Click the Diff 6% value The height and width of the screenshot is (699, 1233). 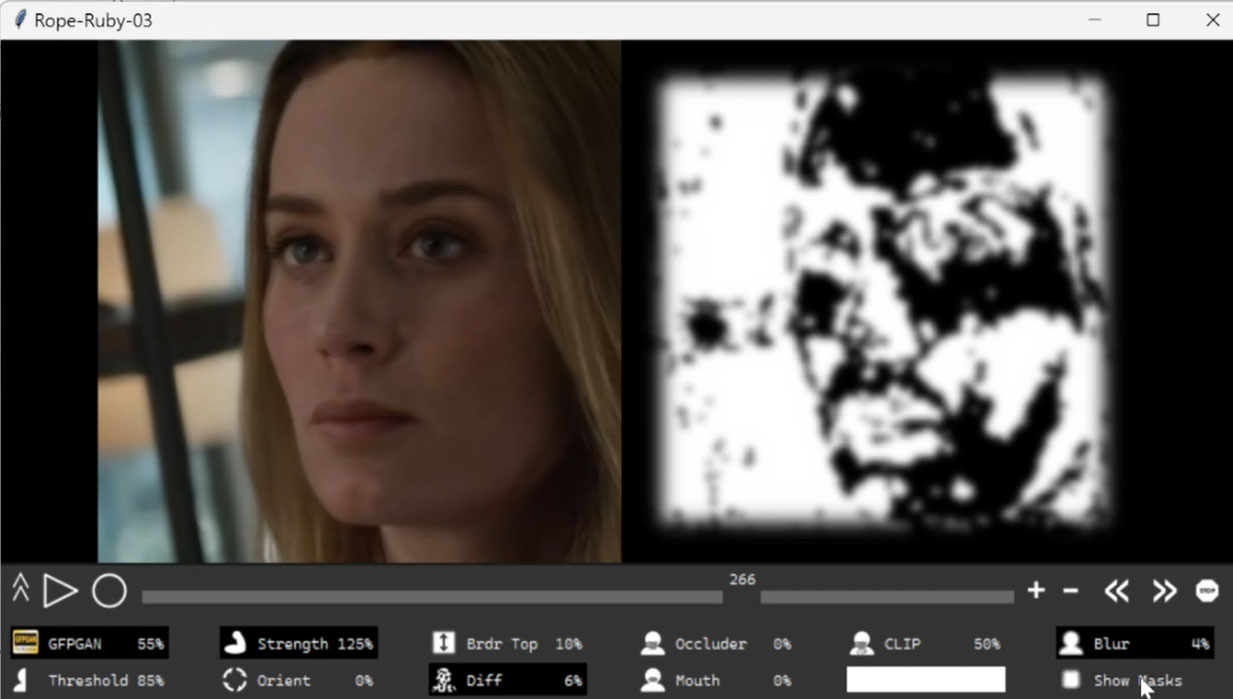[x=573, y=681]
